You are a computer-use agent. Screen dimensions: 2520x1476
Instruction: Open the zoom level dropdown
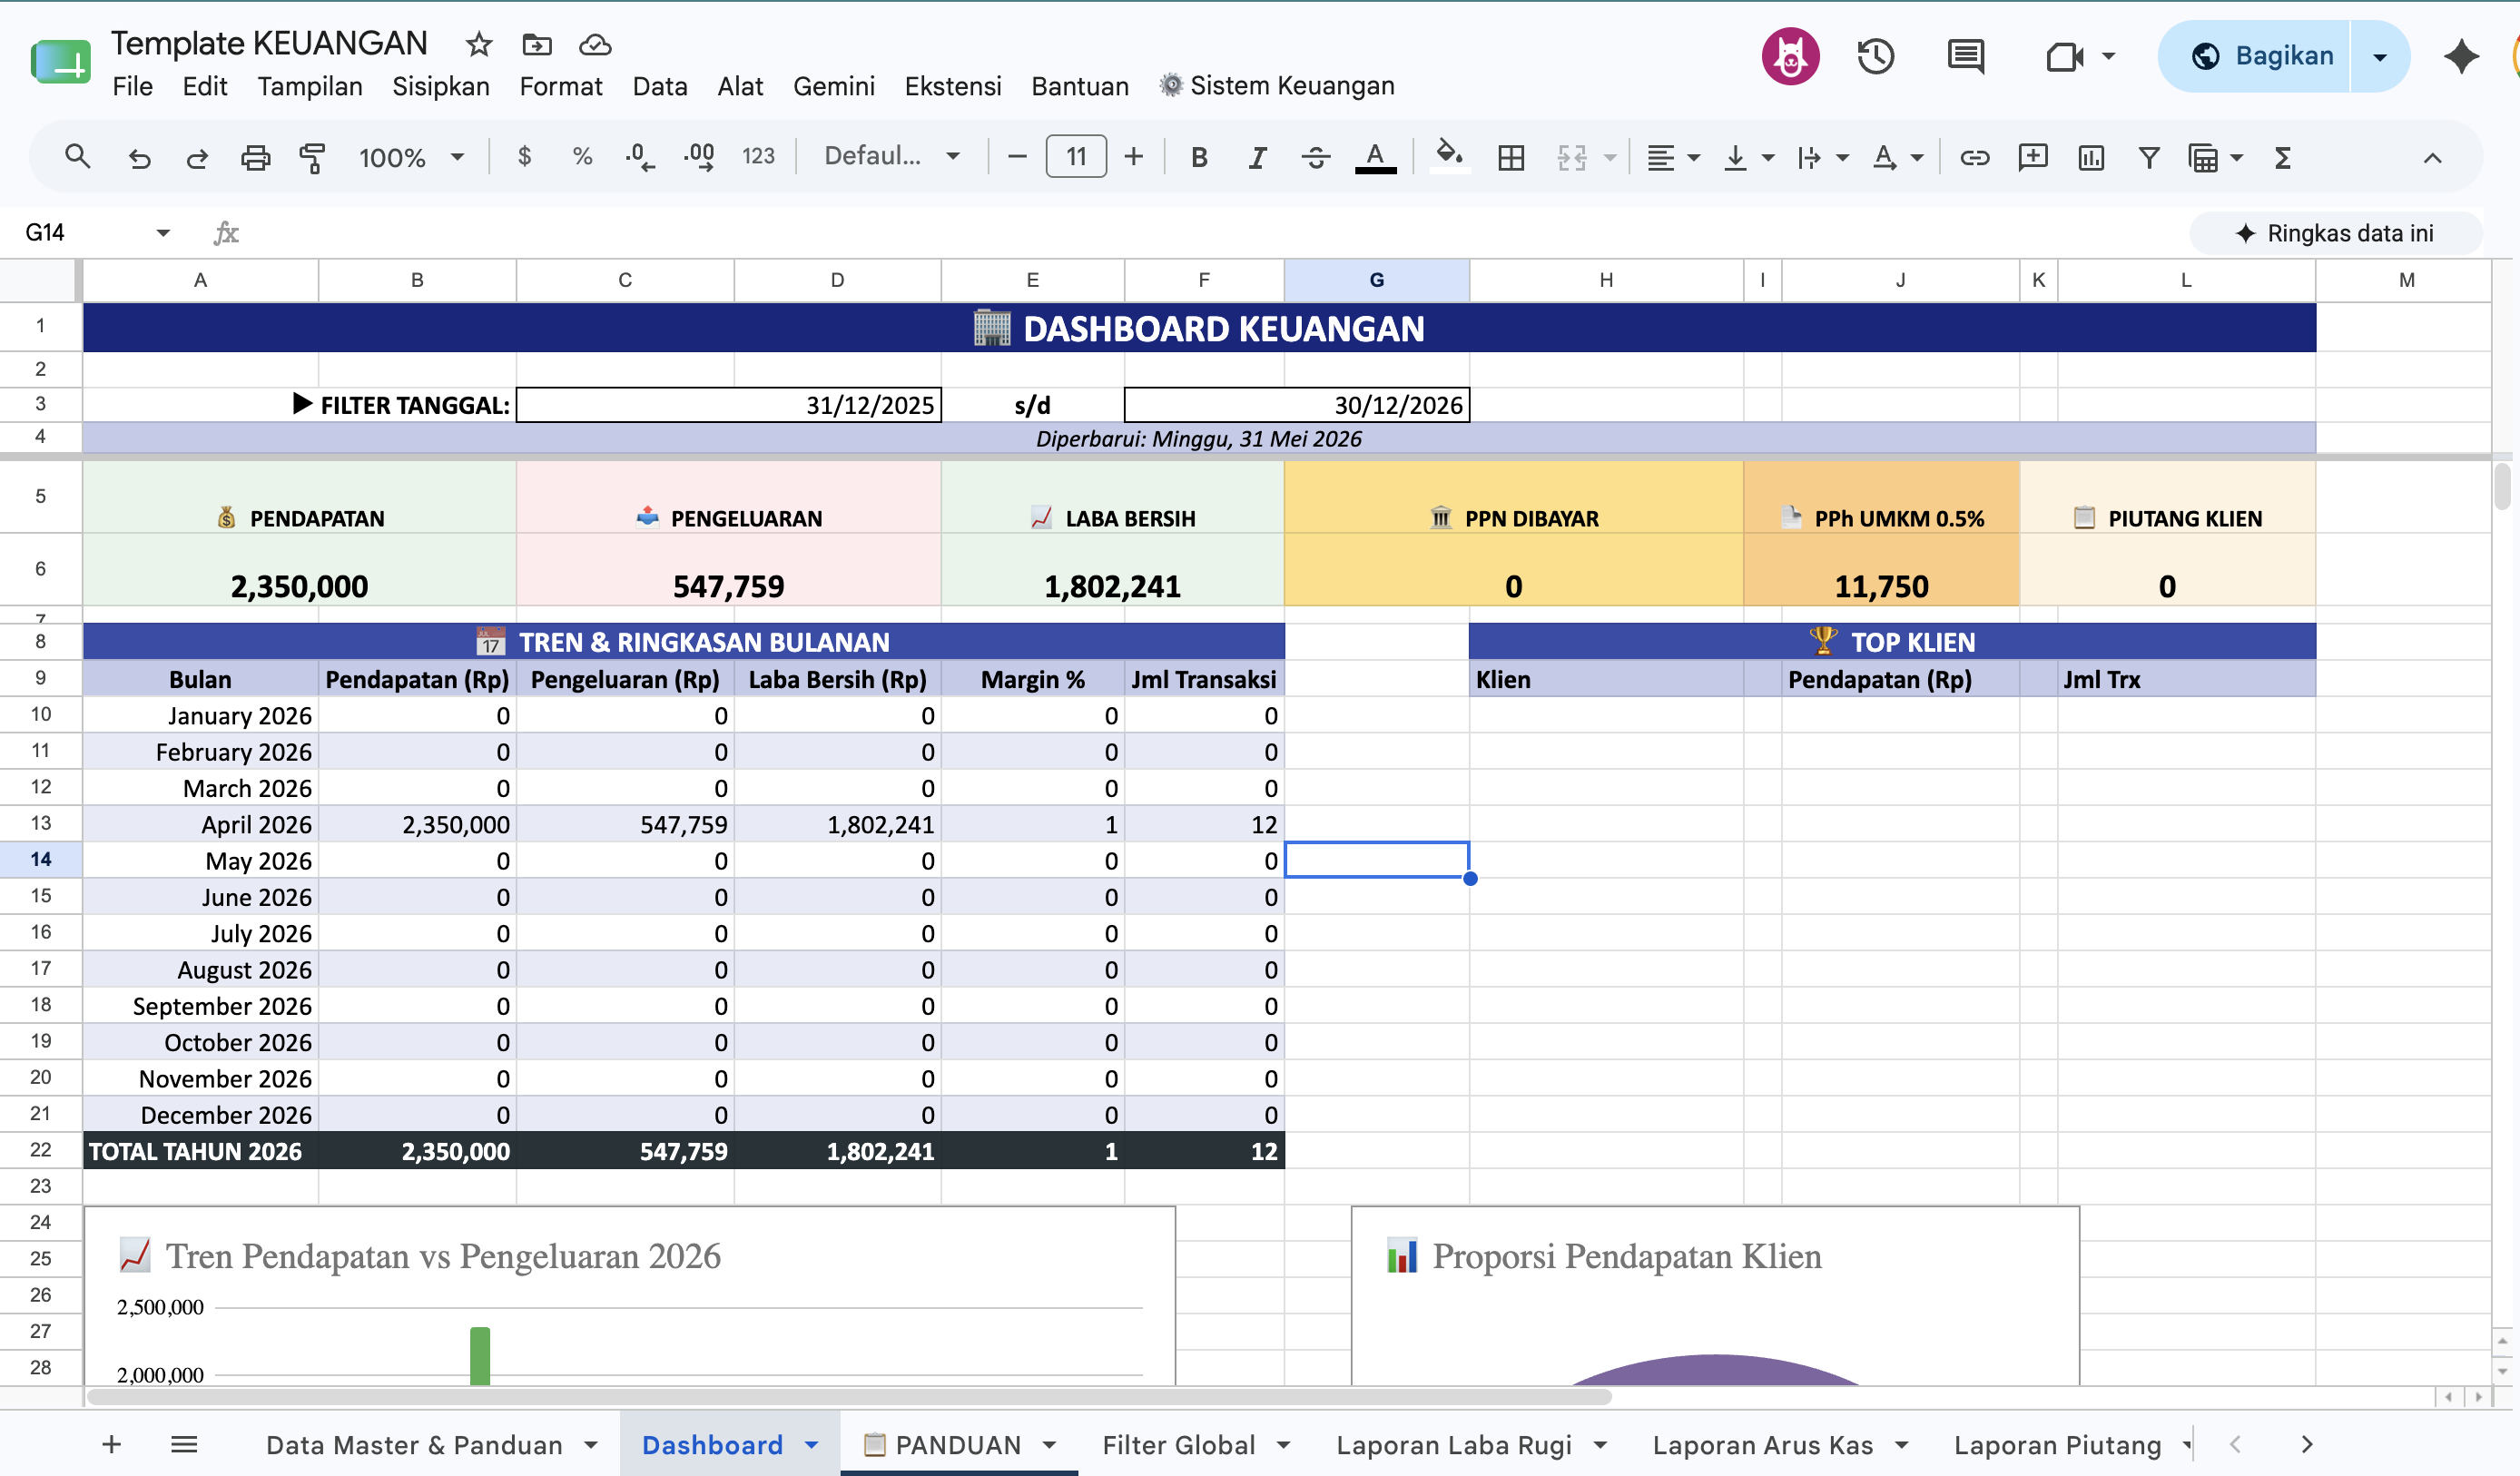coord(412,157)
